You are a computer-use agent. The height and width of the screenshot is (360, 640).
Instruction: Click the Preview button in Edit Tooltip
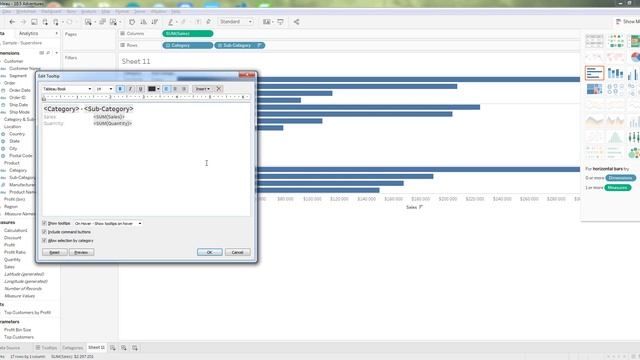pos(81,252)
